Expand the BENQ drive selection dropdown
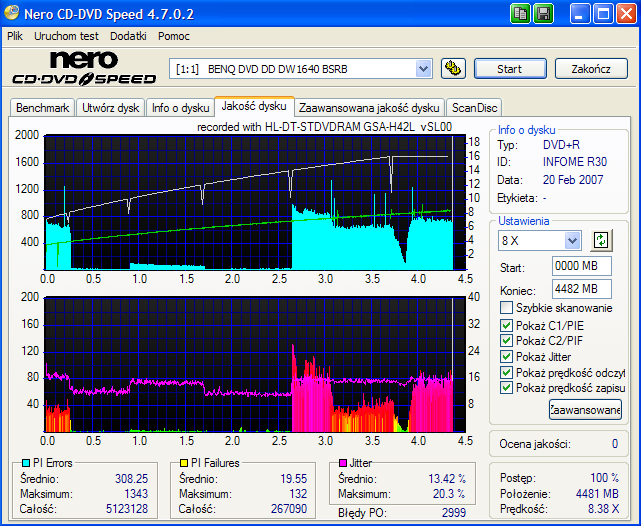The image size is (641, 526). point(423,69)
